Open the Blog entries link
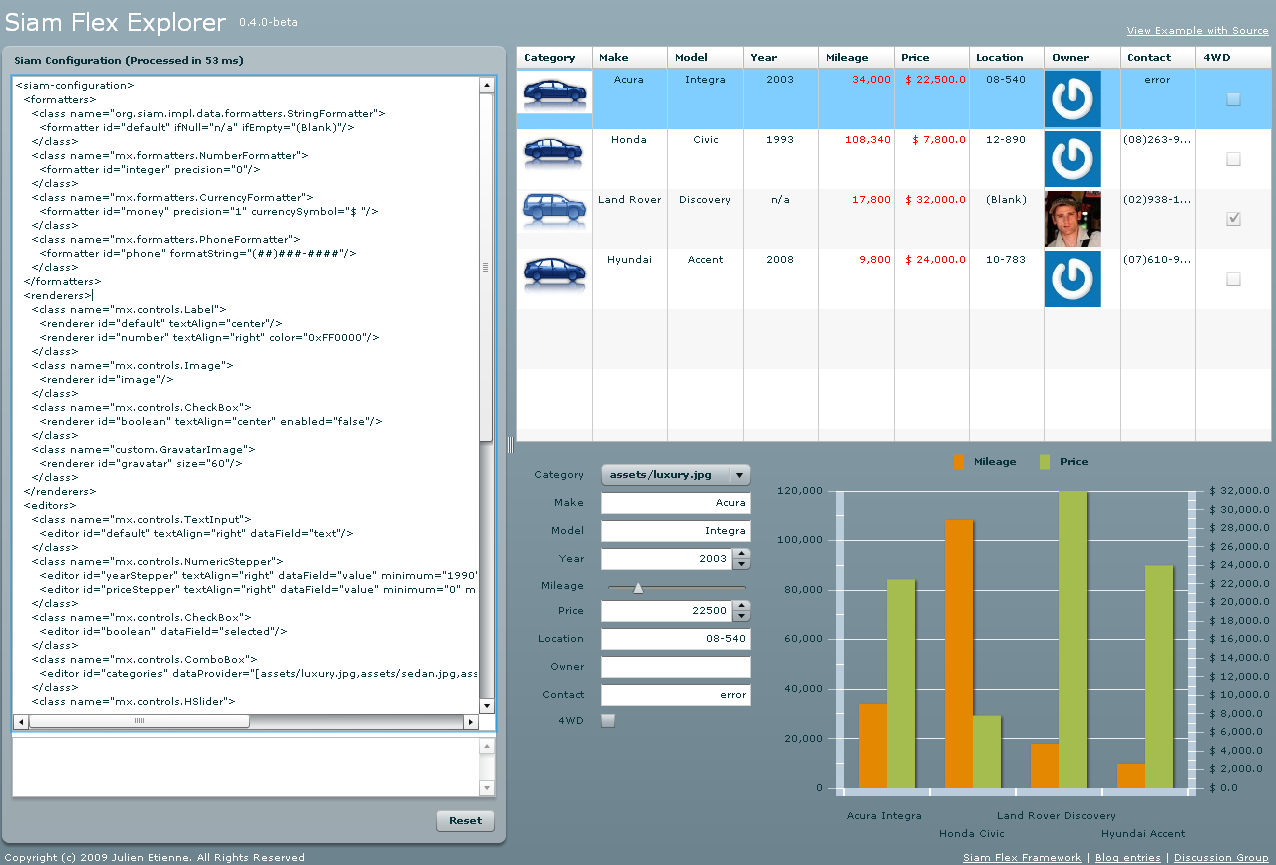 (1128, 858)
